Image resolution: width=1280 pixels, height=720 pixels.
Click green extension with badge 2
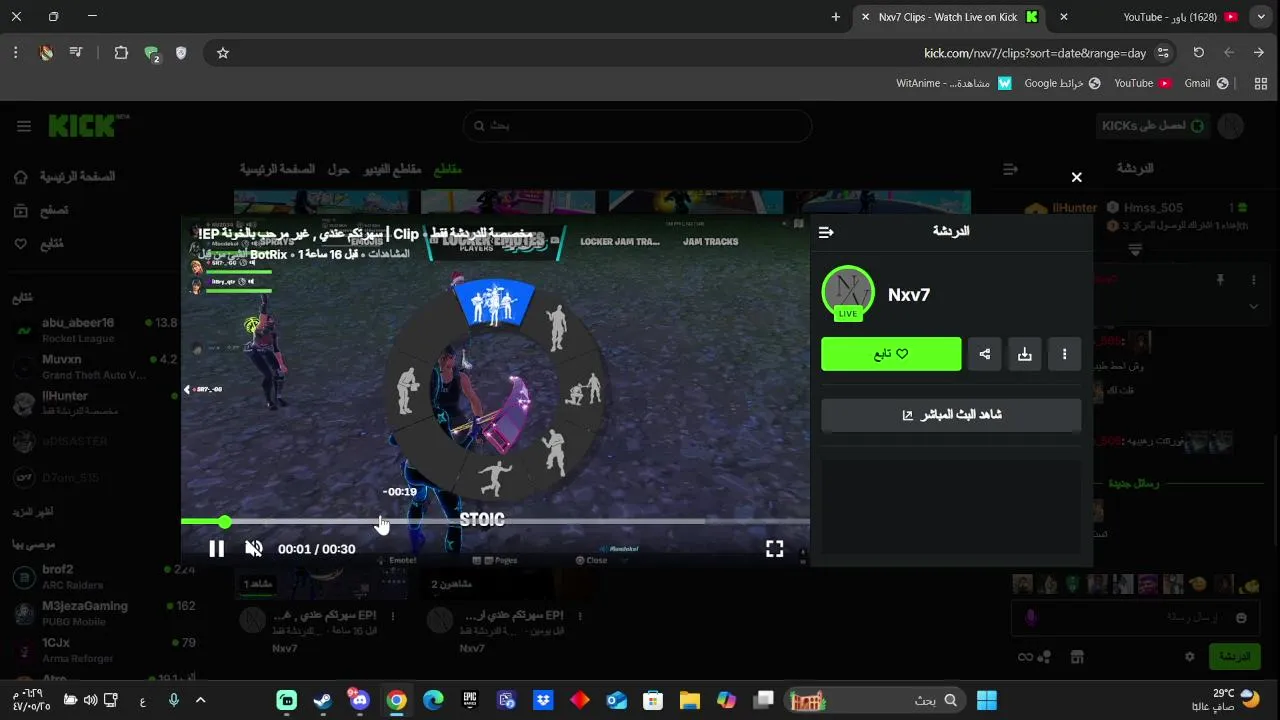click(151, 54)
